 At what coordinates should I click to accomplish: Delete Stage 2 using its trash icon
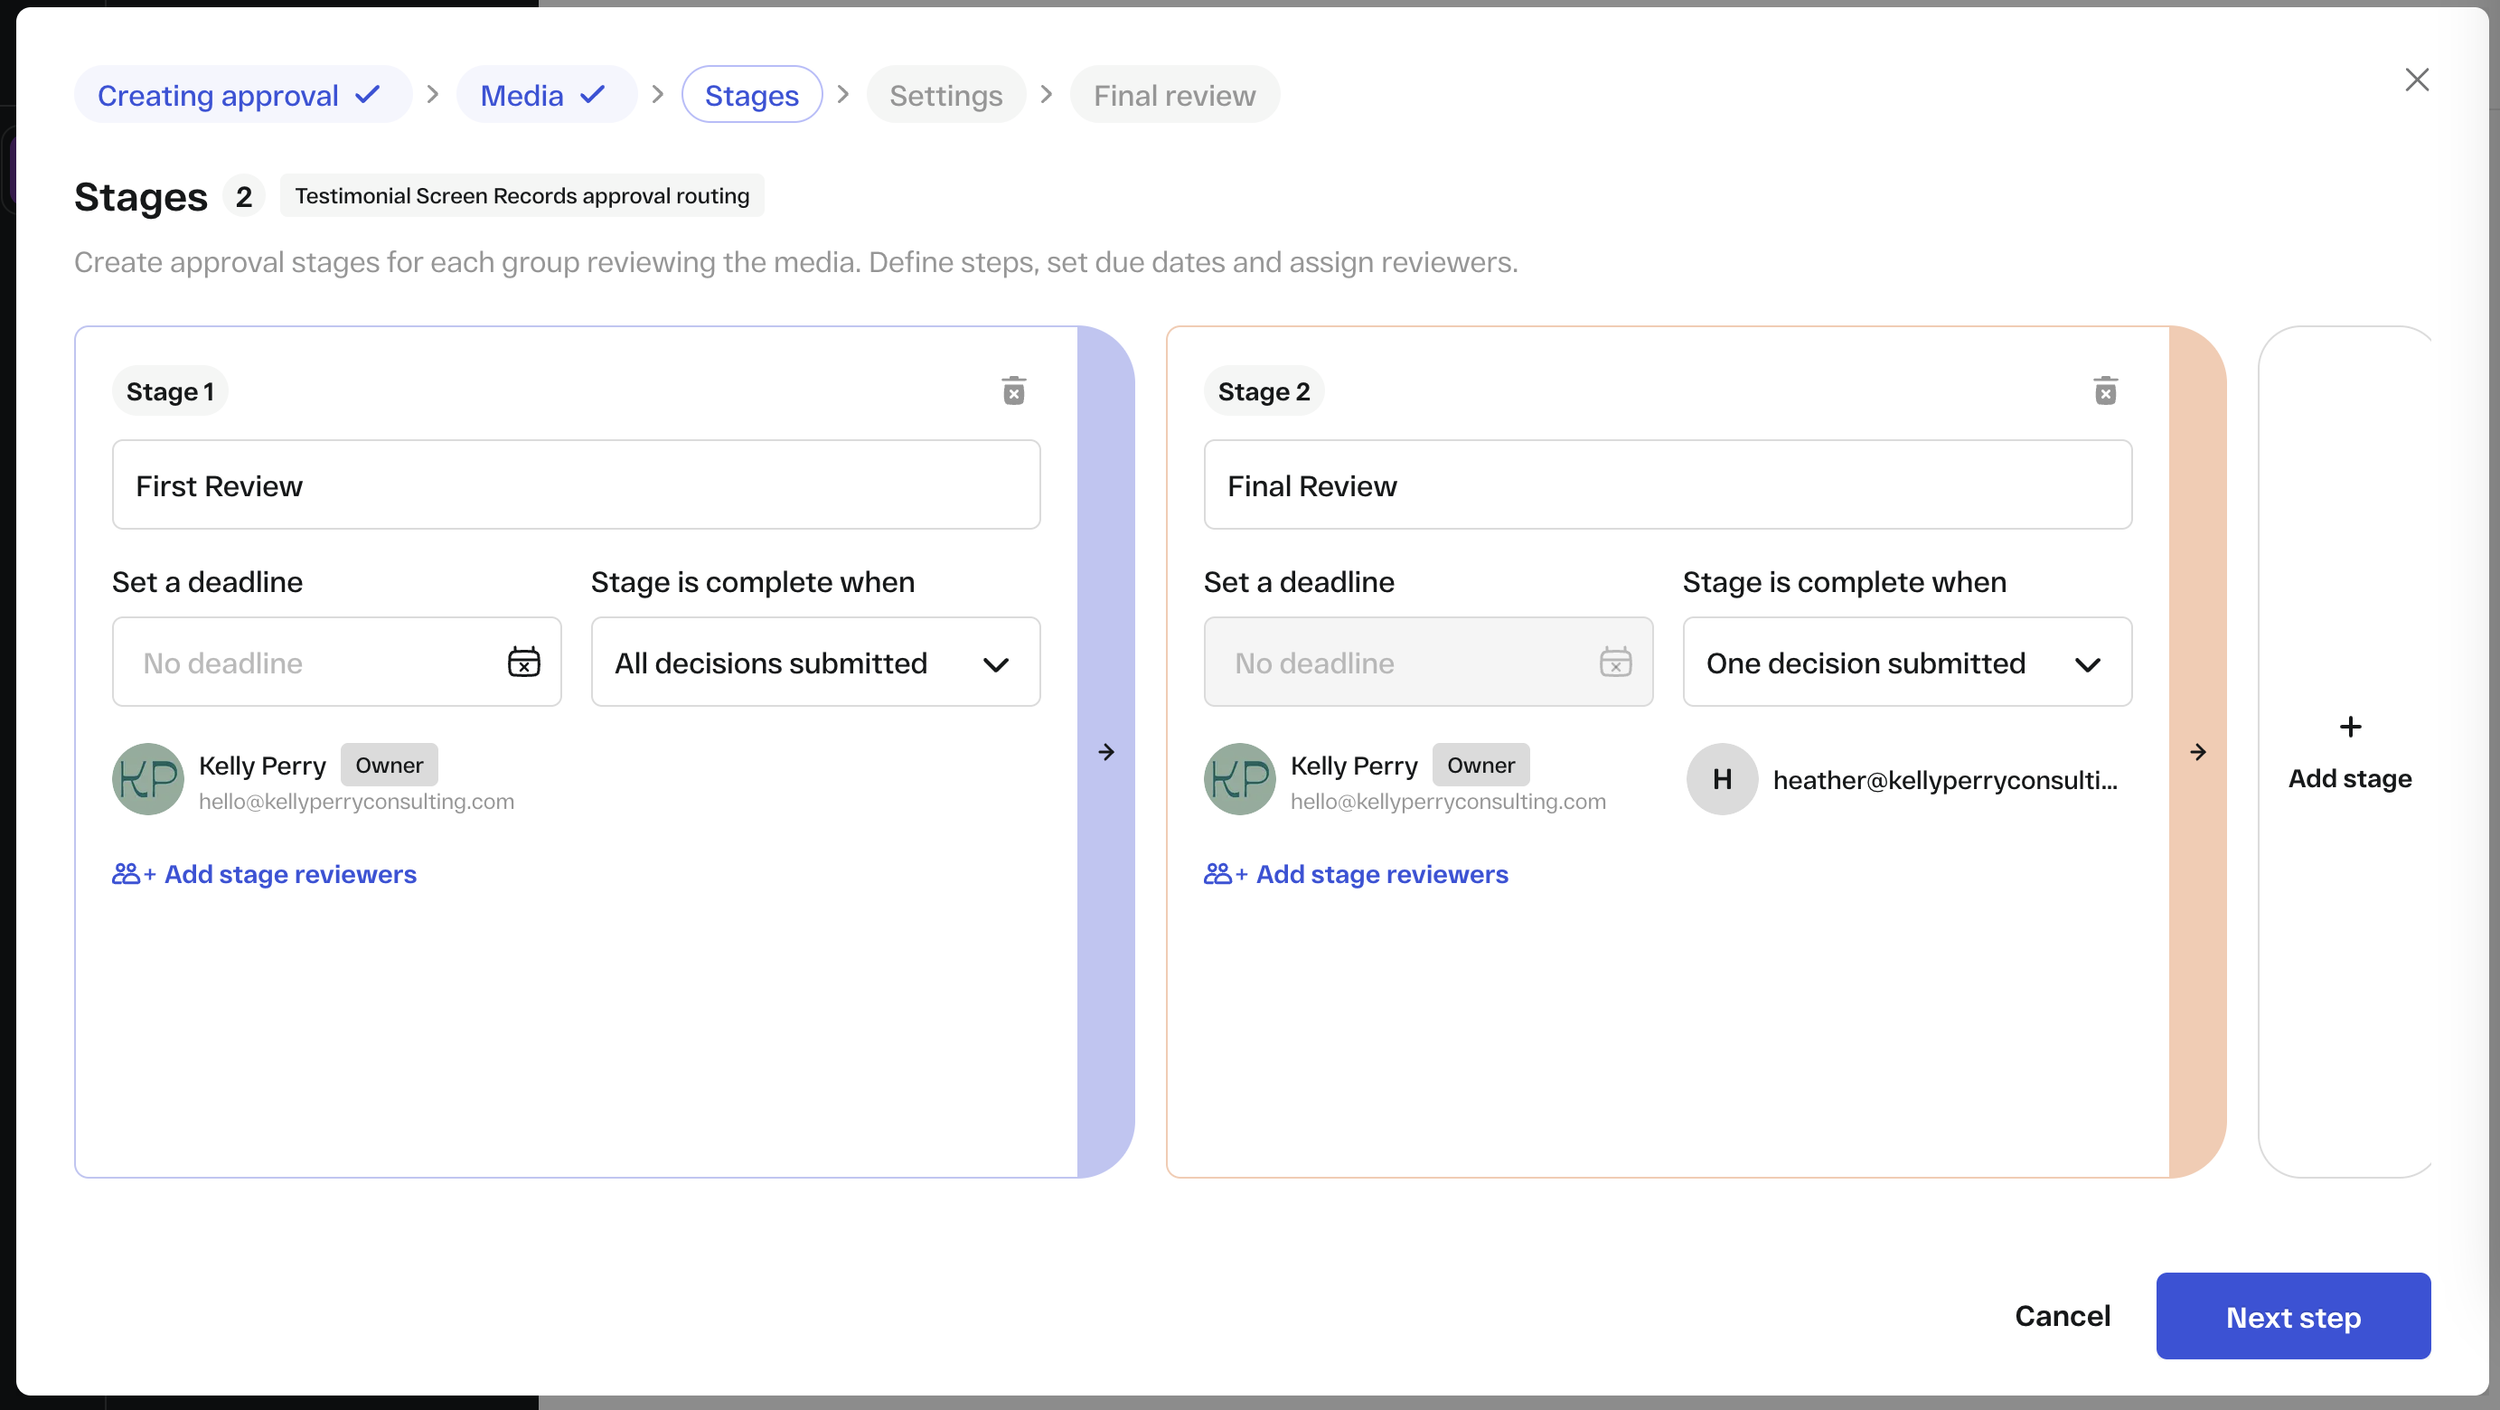click(x=2107, y=390)
